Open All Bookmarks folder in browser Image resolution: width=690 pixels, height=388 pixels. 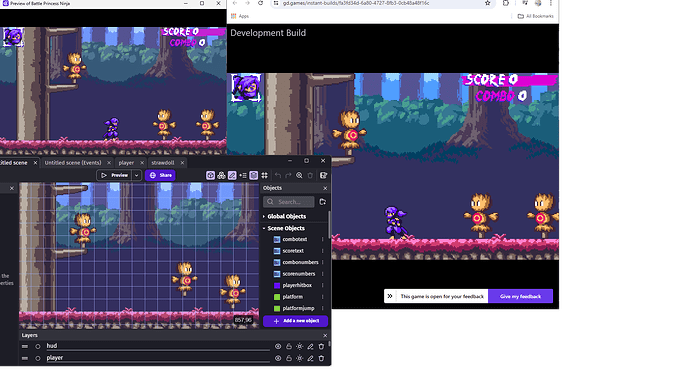point(536,16)
